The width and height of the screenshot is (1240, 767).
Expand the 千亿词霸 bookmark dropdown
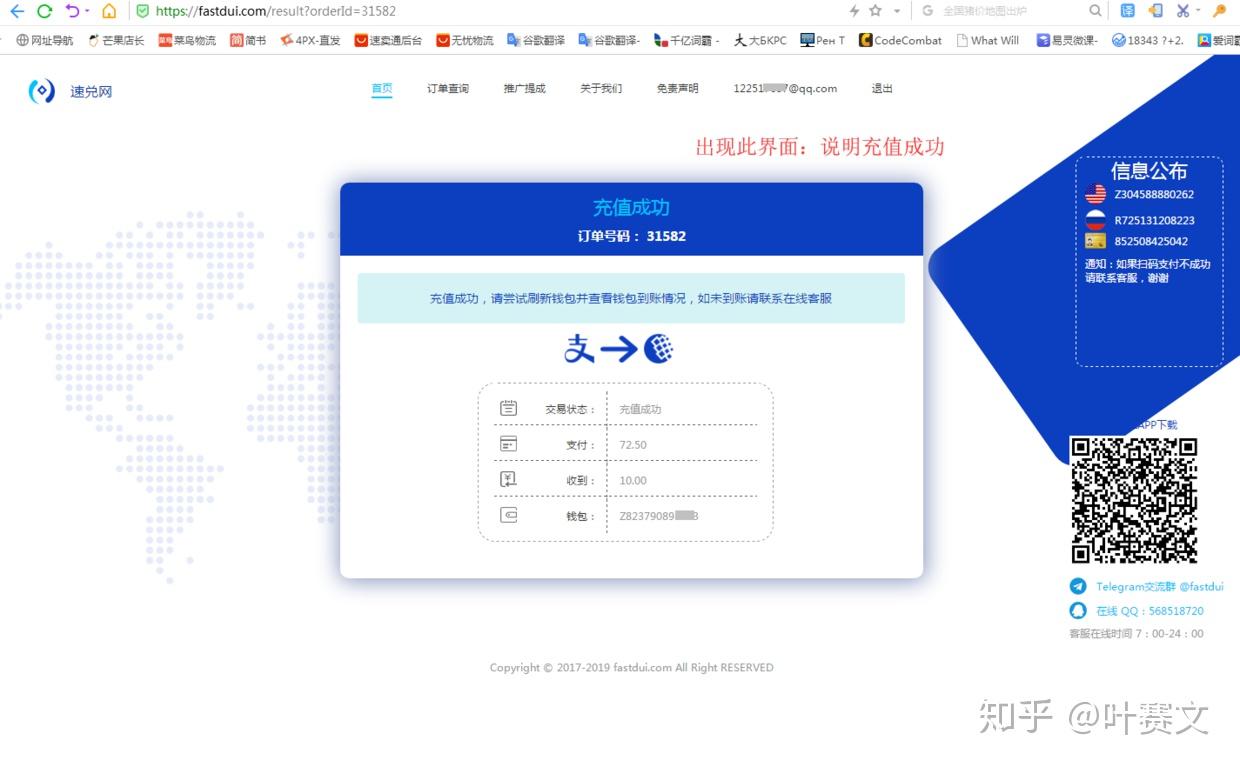click(x=717, y=40)
